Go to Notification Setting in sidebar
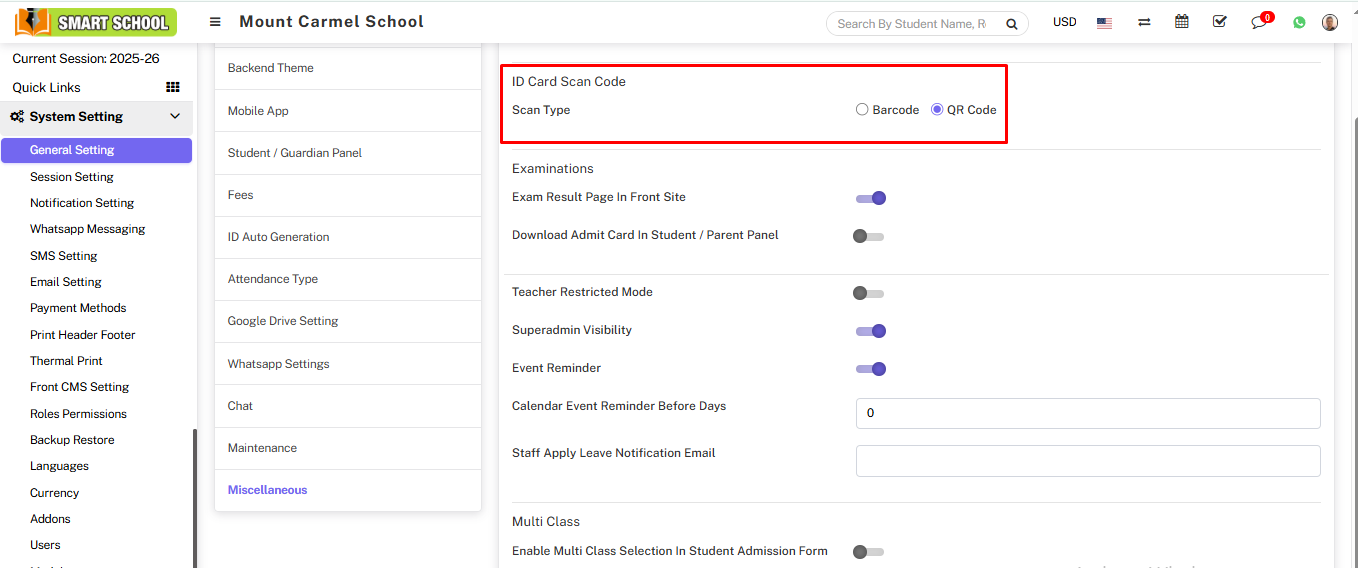The width and height of the screenshot is (1358, 568). [x=82, y=203]
